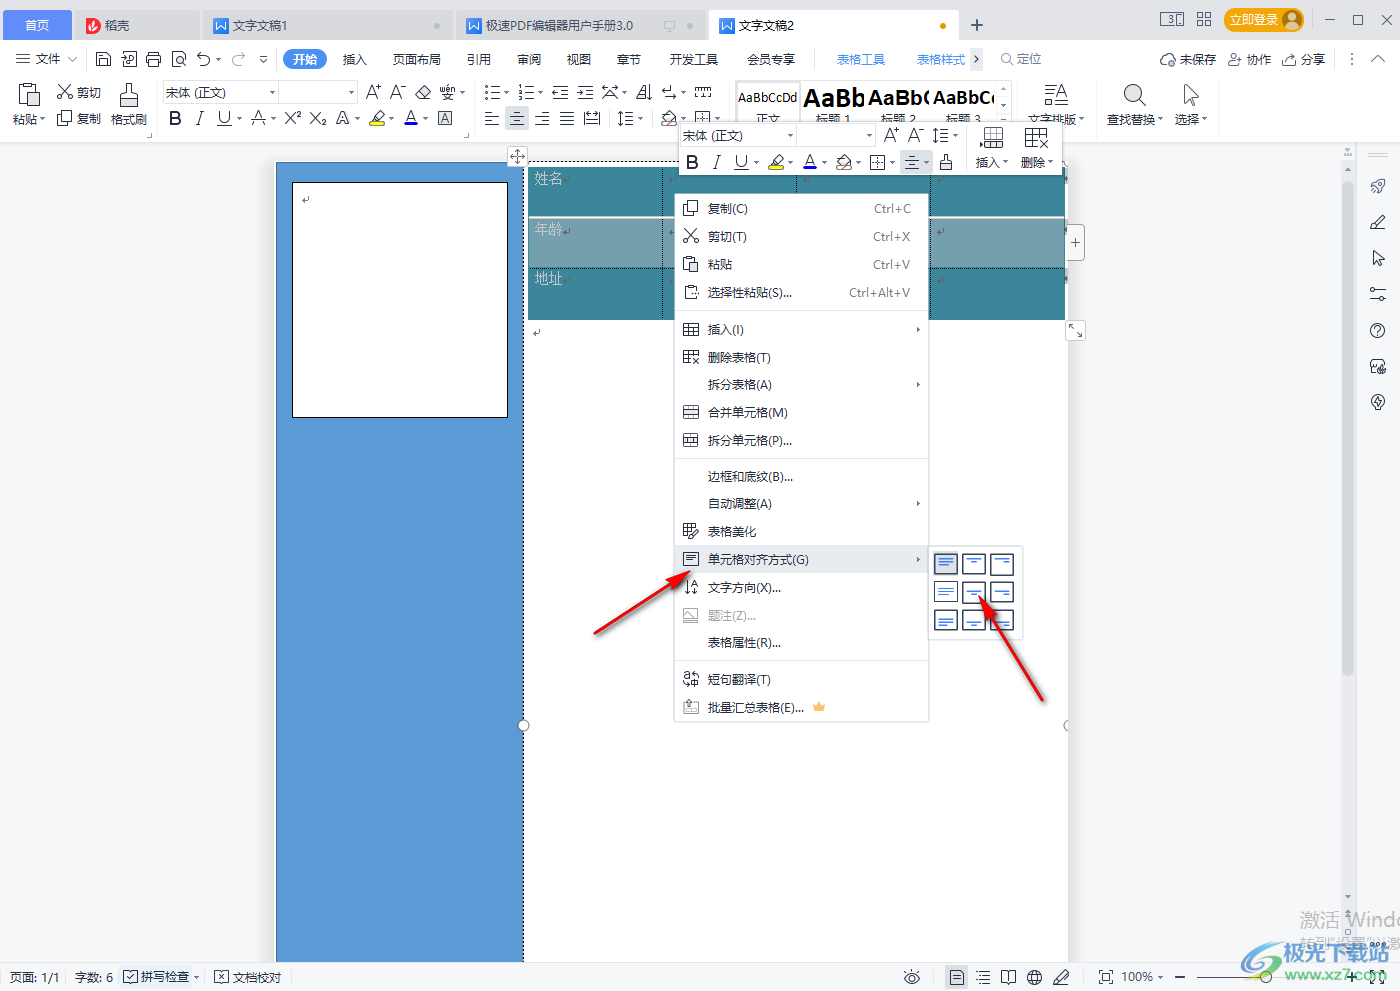
Task: Click ribbon yellow highlight color swatch
Action: pyautogui.click(x=377, y=118)
